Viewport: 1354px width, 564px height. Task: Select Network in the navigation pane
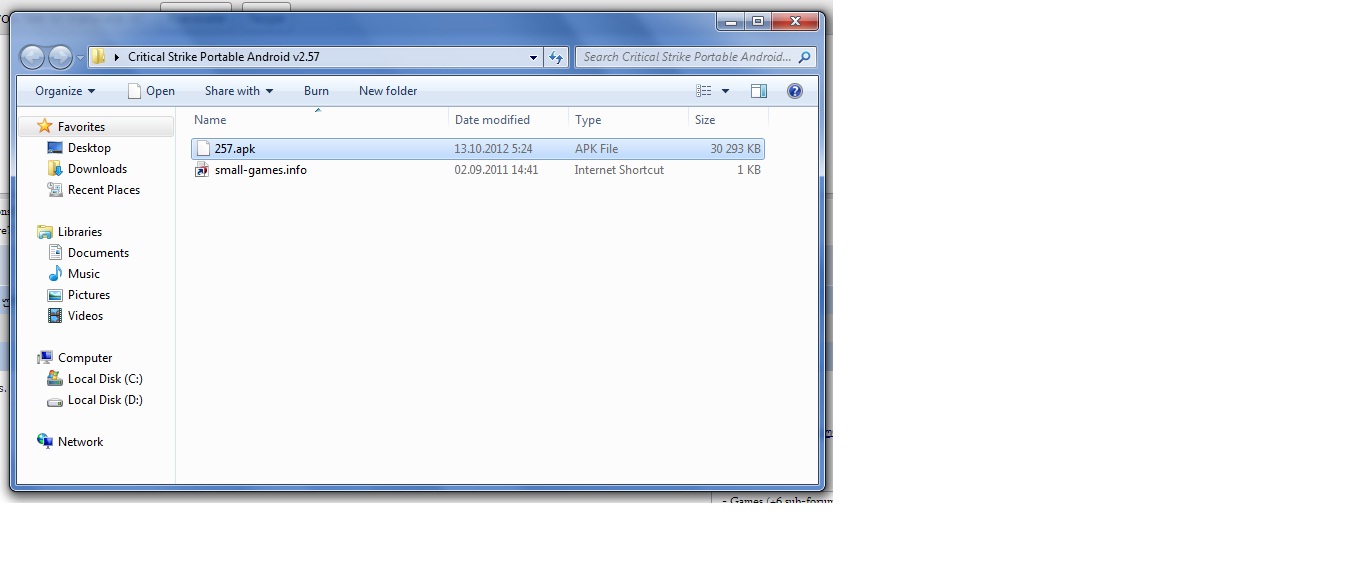coord(80,442)
